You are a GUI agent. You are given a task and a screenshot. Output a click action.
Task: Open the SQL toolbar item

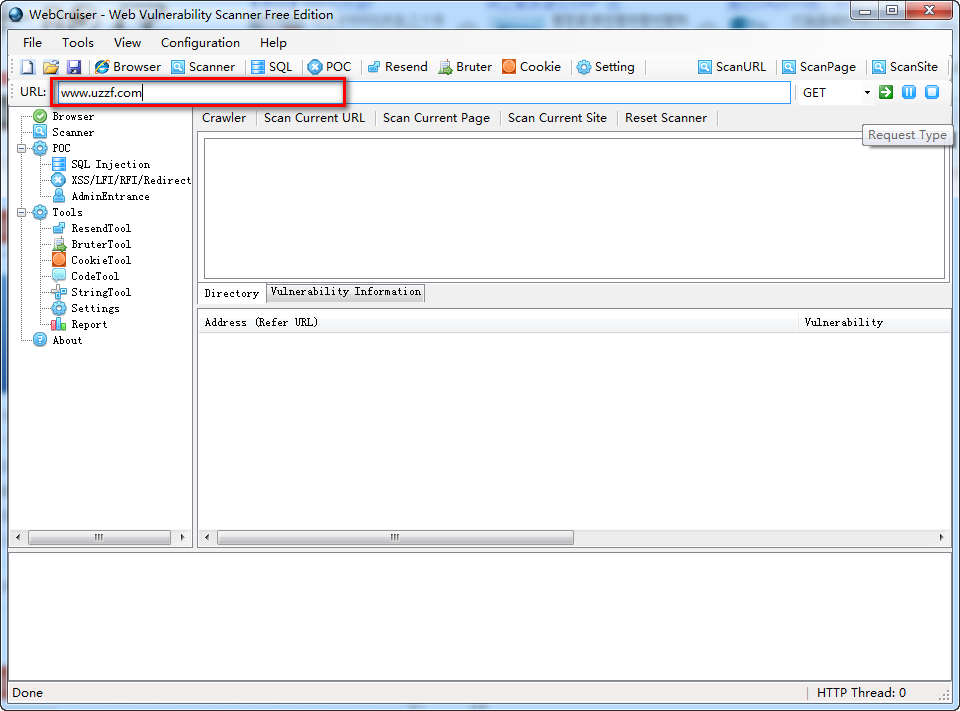271,67
